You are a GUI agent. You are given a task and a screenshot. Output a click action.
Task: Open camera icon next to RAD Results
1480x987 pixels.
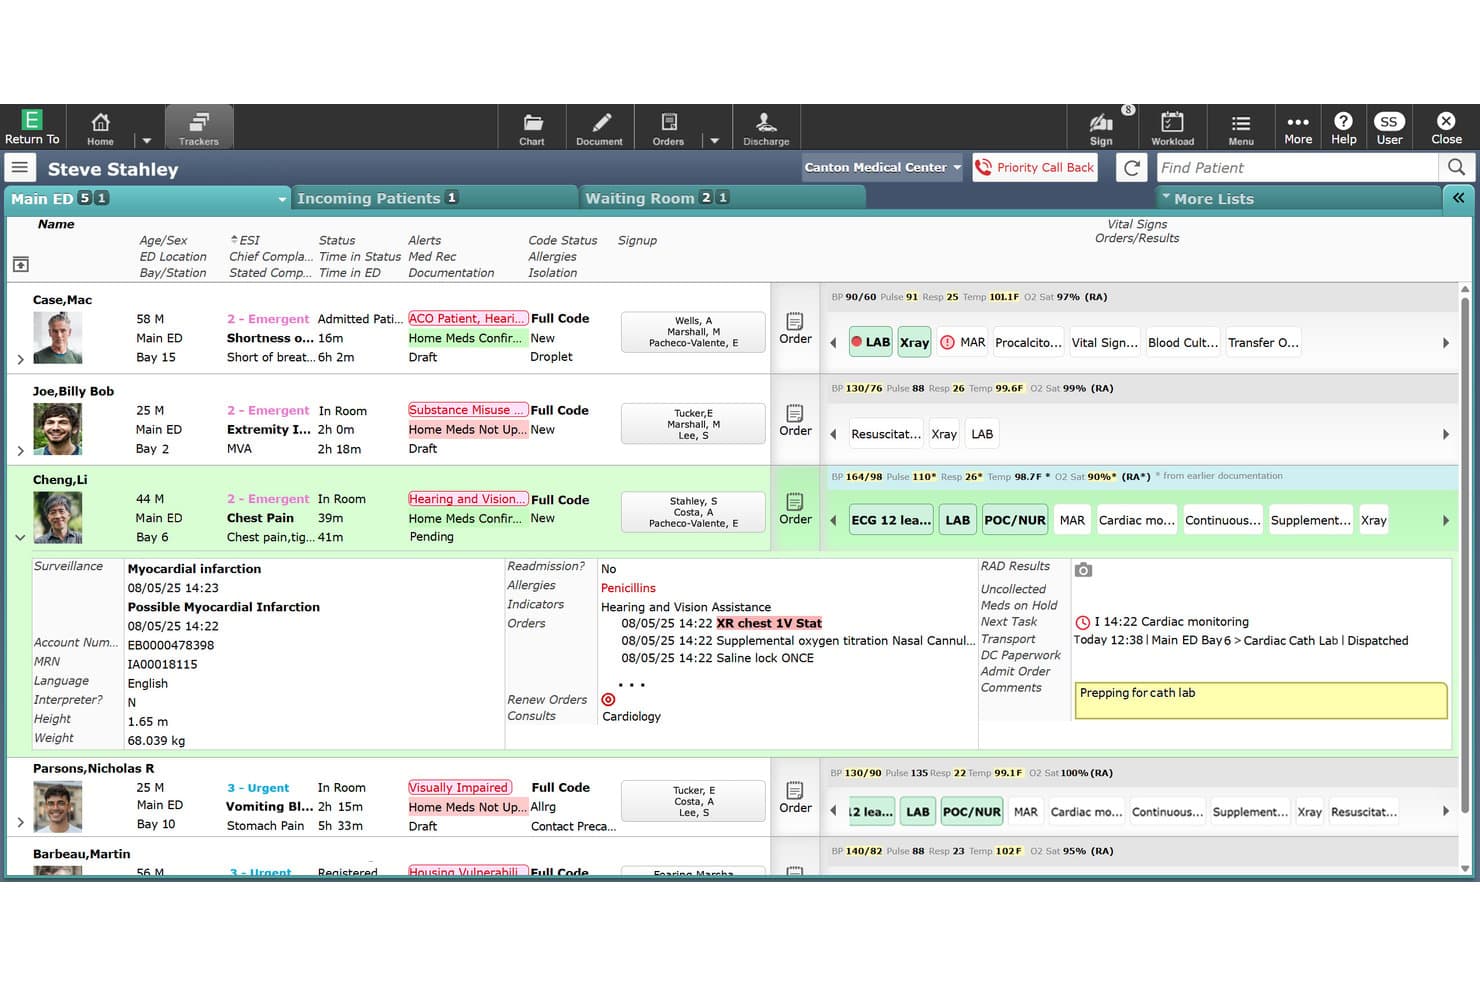pos(1083,570)
